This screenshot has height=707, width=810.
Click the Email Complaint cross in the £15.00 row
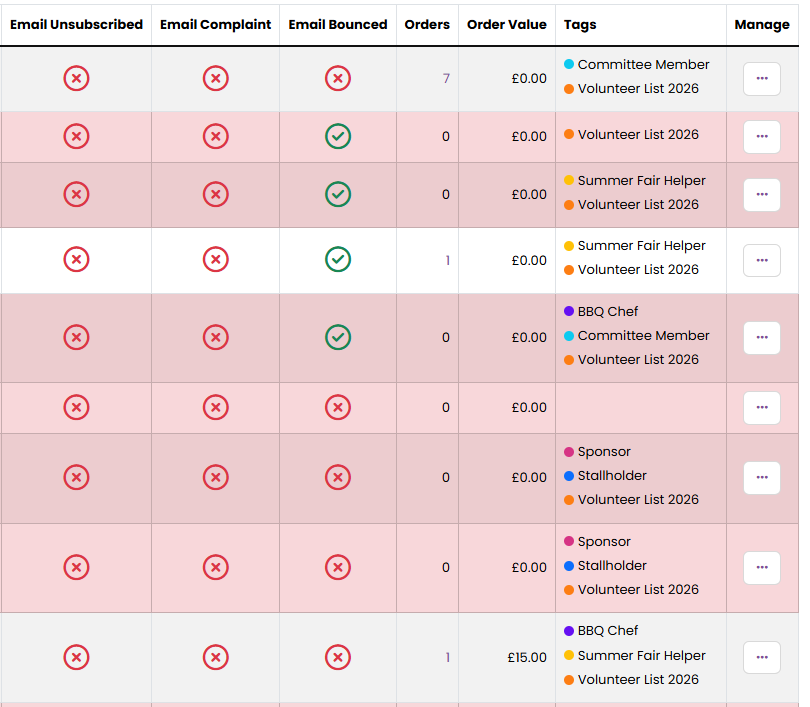215,657
